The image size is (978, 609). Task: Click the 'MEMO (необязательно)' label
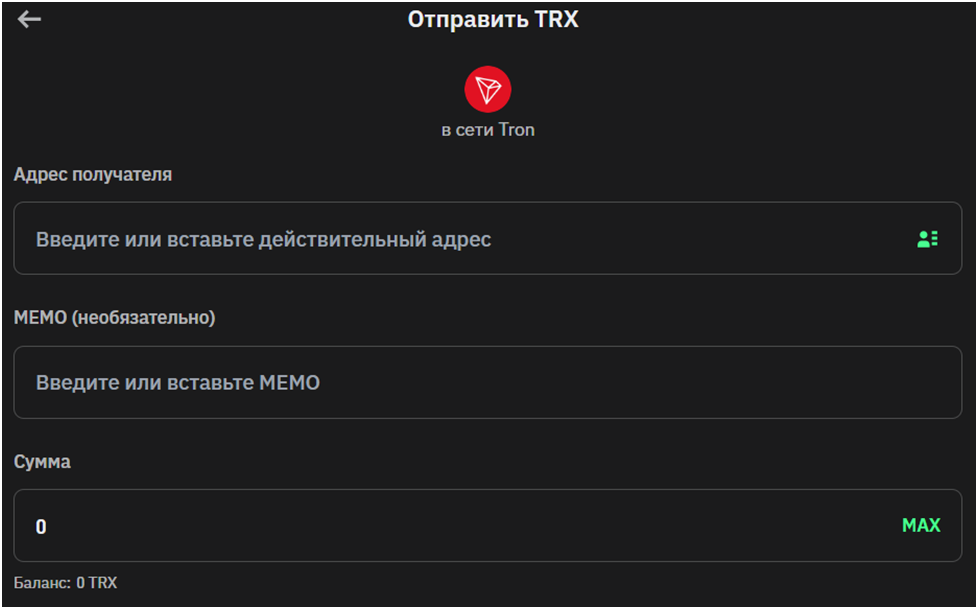(114, 318)
